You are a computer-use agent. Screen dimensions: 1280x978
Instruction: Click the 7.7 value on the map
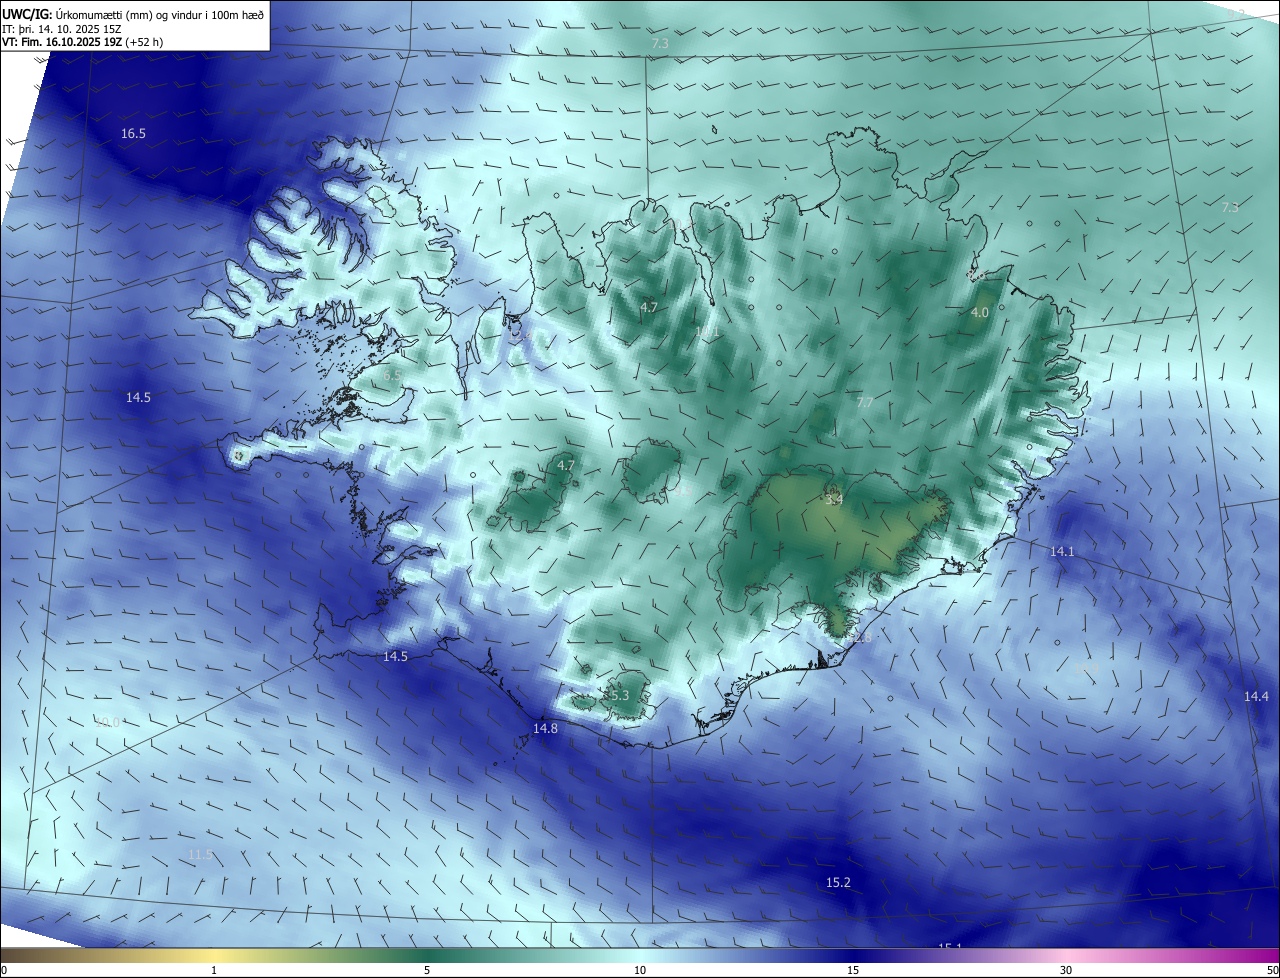click(x=865, y=403)
